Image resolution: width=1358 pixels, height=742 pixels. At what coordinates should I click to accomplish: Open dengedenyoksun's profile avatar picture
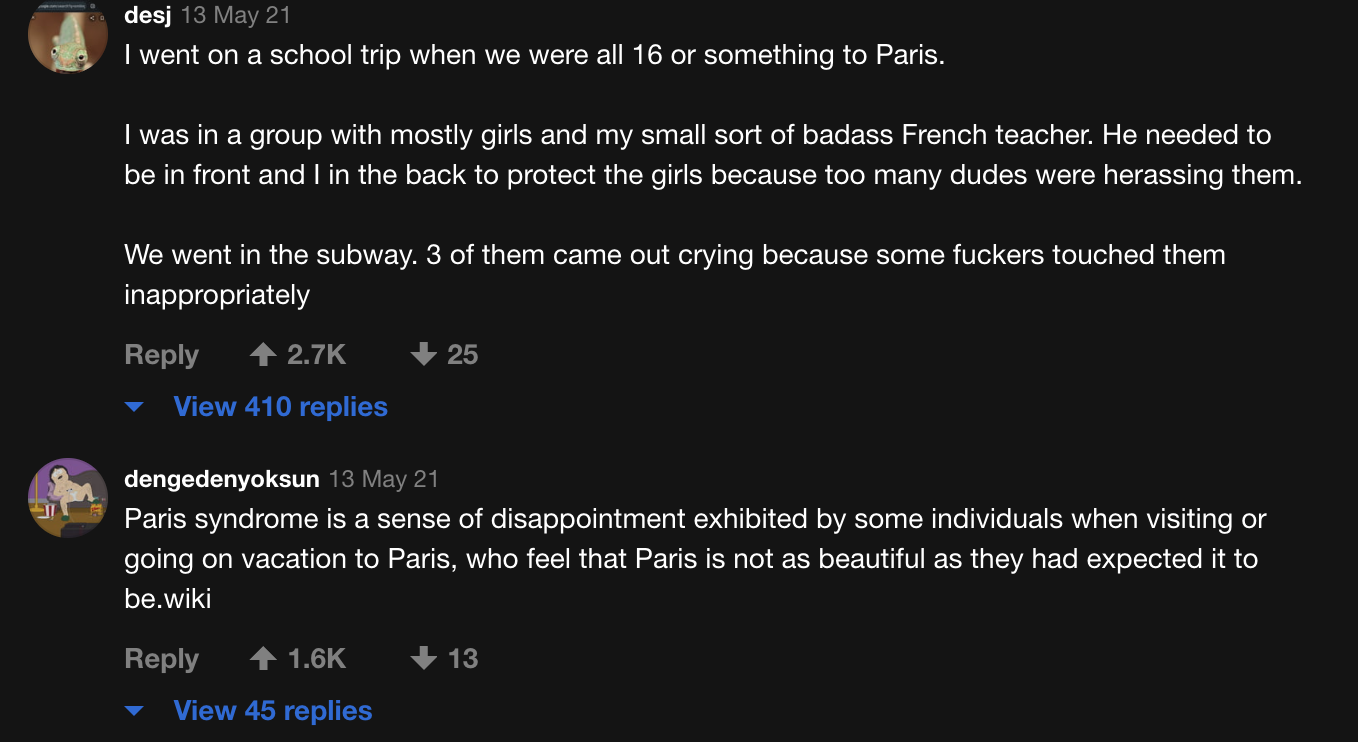click(x=68, y=498)
